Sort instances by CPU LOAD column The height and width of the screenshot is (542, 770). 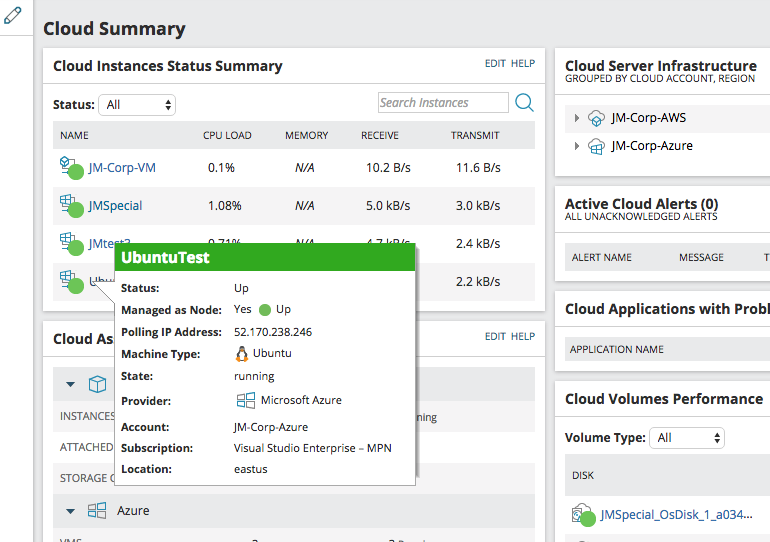[x=227, y=135]
